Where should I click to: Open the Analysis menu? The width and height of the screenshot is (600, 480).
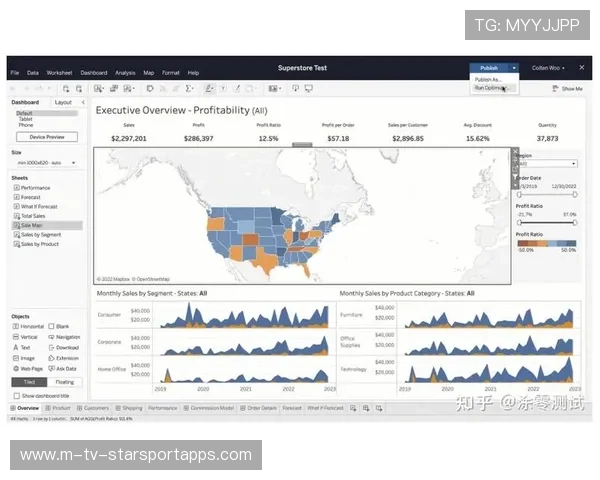tap(125, 73)
